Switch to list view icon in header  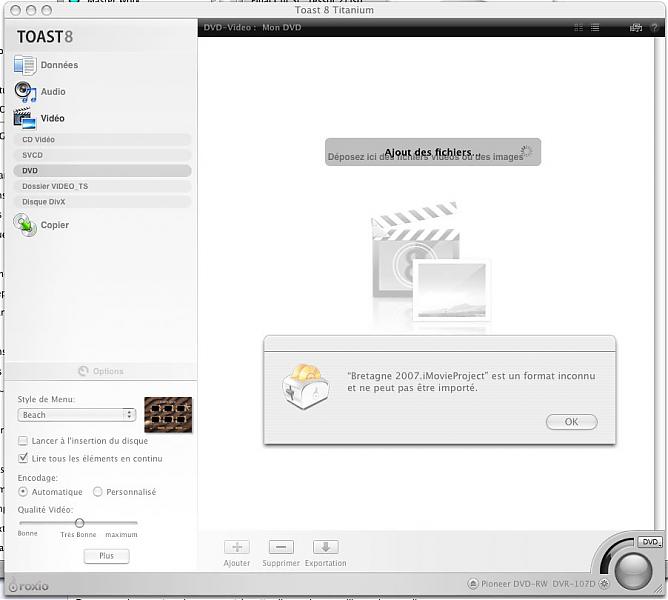pos(595,28)
